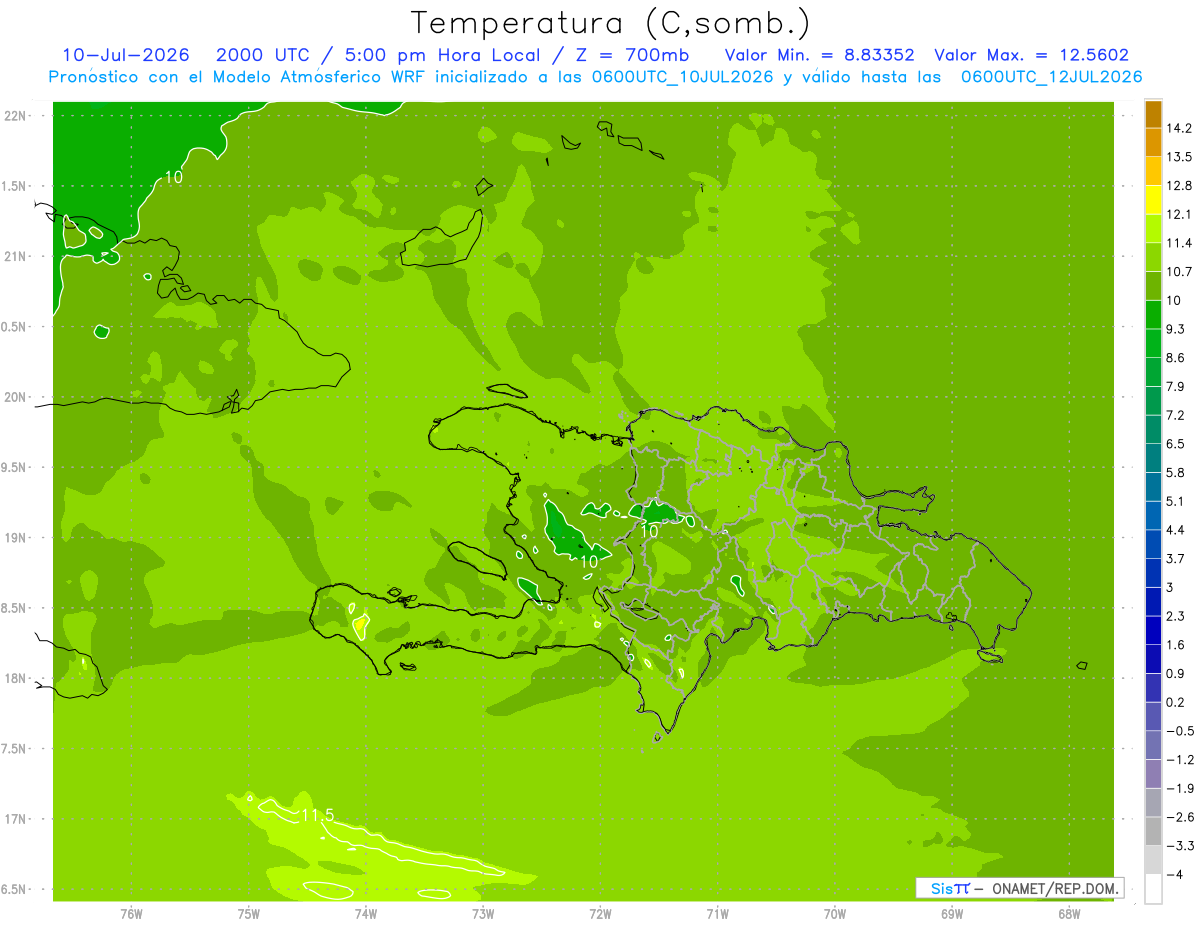1200x927 pixels.
Task: Click the "11.4" value on the color scale
Action: coord(1179,243)
